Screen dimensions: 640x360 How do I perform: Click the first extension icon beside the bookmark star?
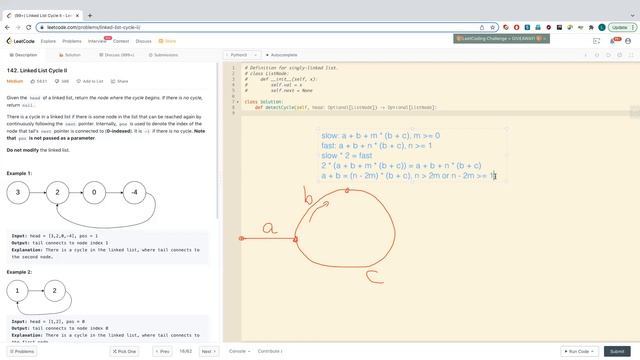click(506, 27)
